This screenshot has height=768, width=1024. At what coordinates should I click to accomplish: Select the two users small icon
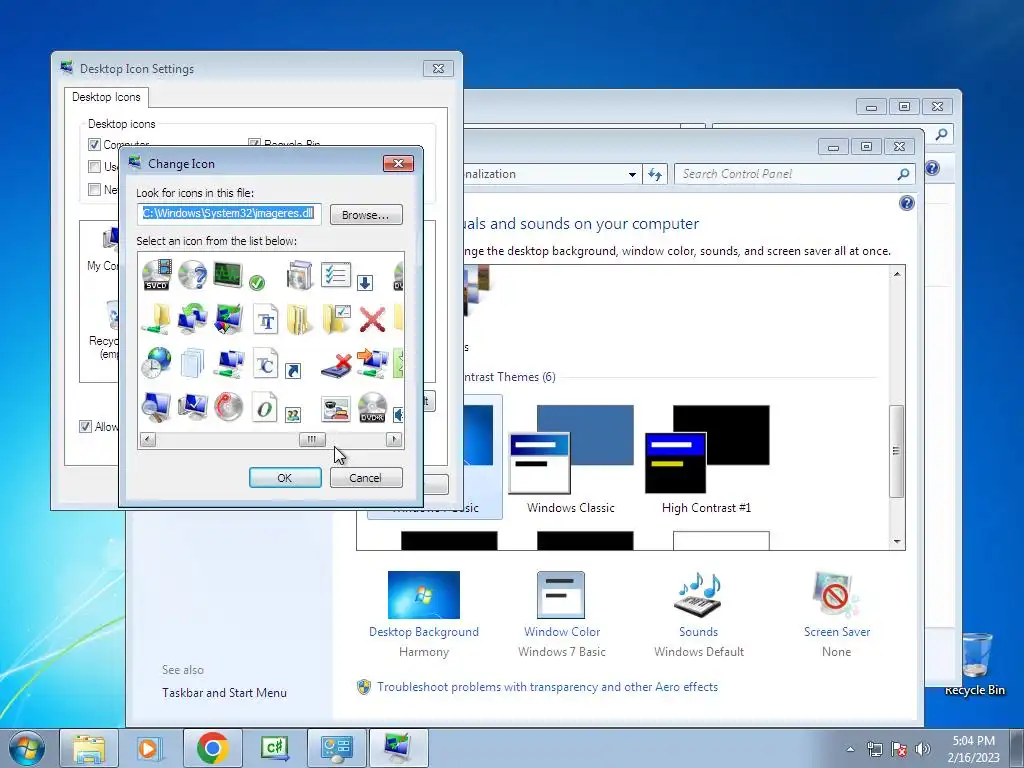(293, 415)
